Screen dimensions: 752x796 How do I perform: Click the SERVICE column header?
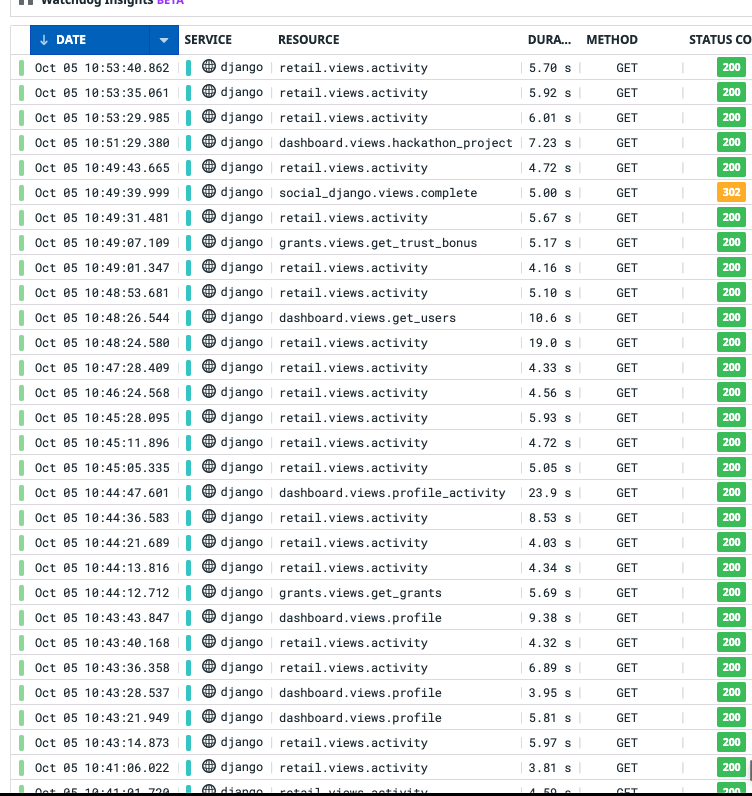208,40
